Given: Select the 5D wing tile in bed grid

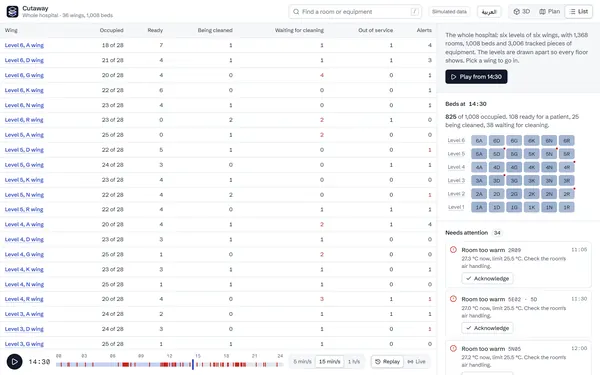Looking at the screenshot, I should (496, 154).
